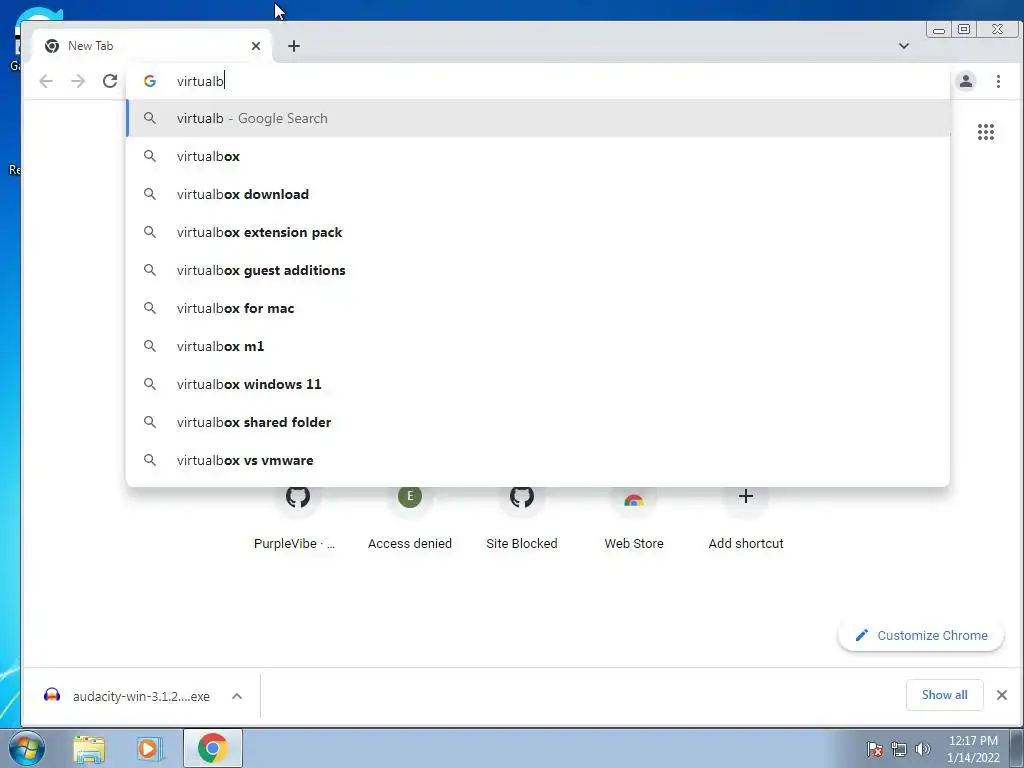
Task: Choose 'virtualbox windows 11' suggestion
Action: point(538,384)
